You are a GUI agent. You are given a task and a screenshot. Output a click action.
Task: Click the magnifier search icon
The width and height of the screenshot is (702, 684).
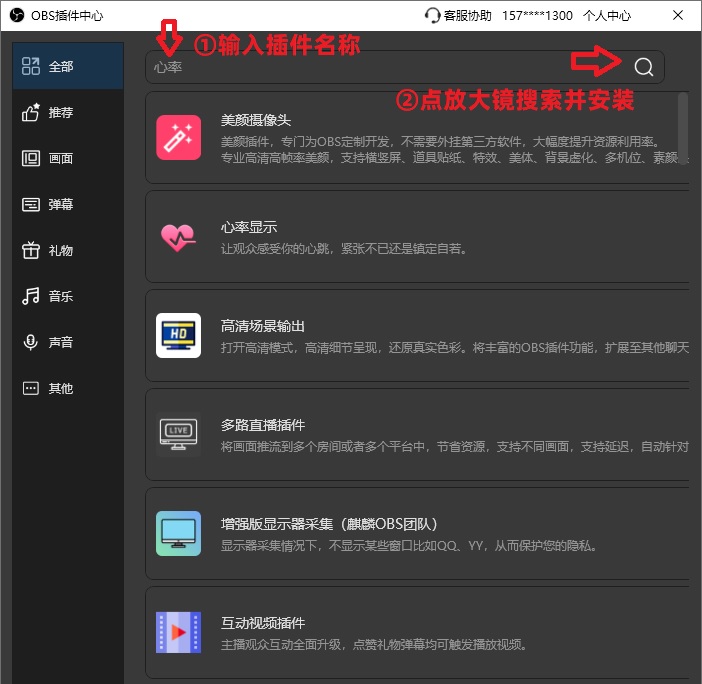click(643, 67)
